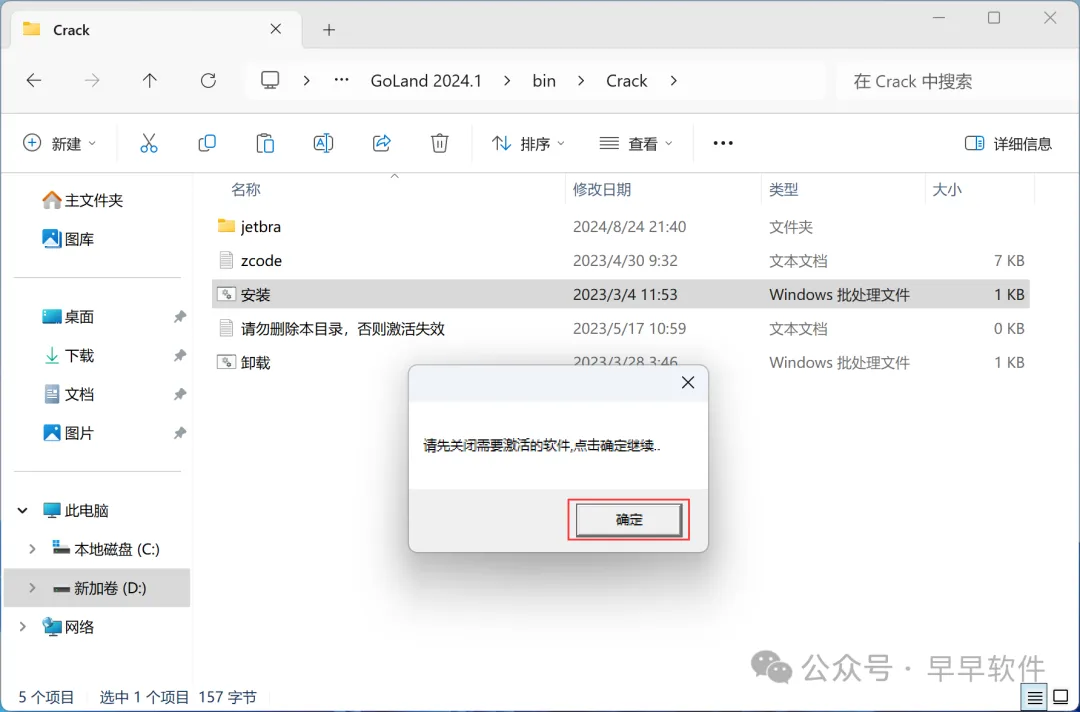Go forward with the forward arrow
1080x712 pixels.
pyautogui.click(x=92, y=81)
